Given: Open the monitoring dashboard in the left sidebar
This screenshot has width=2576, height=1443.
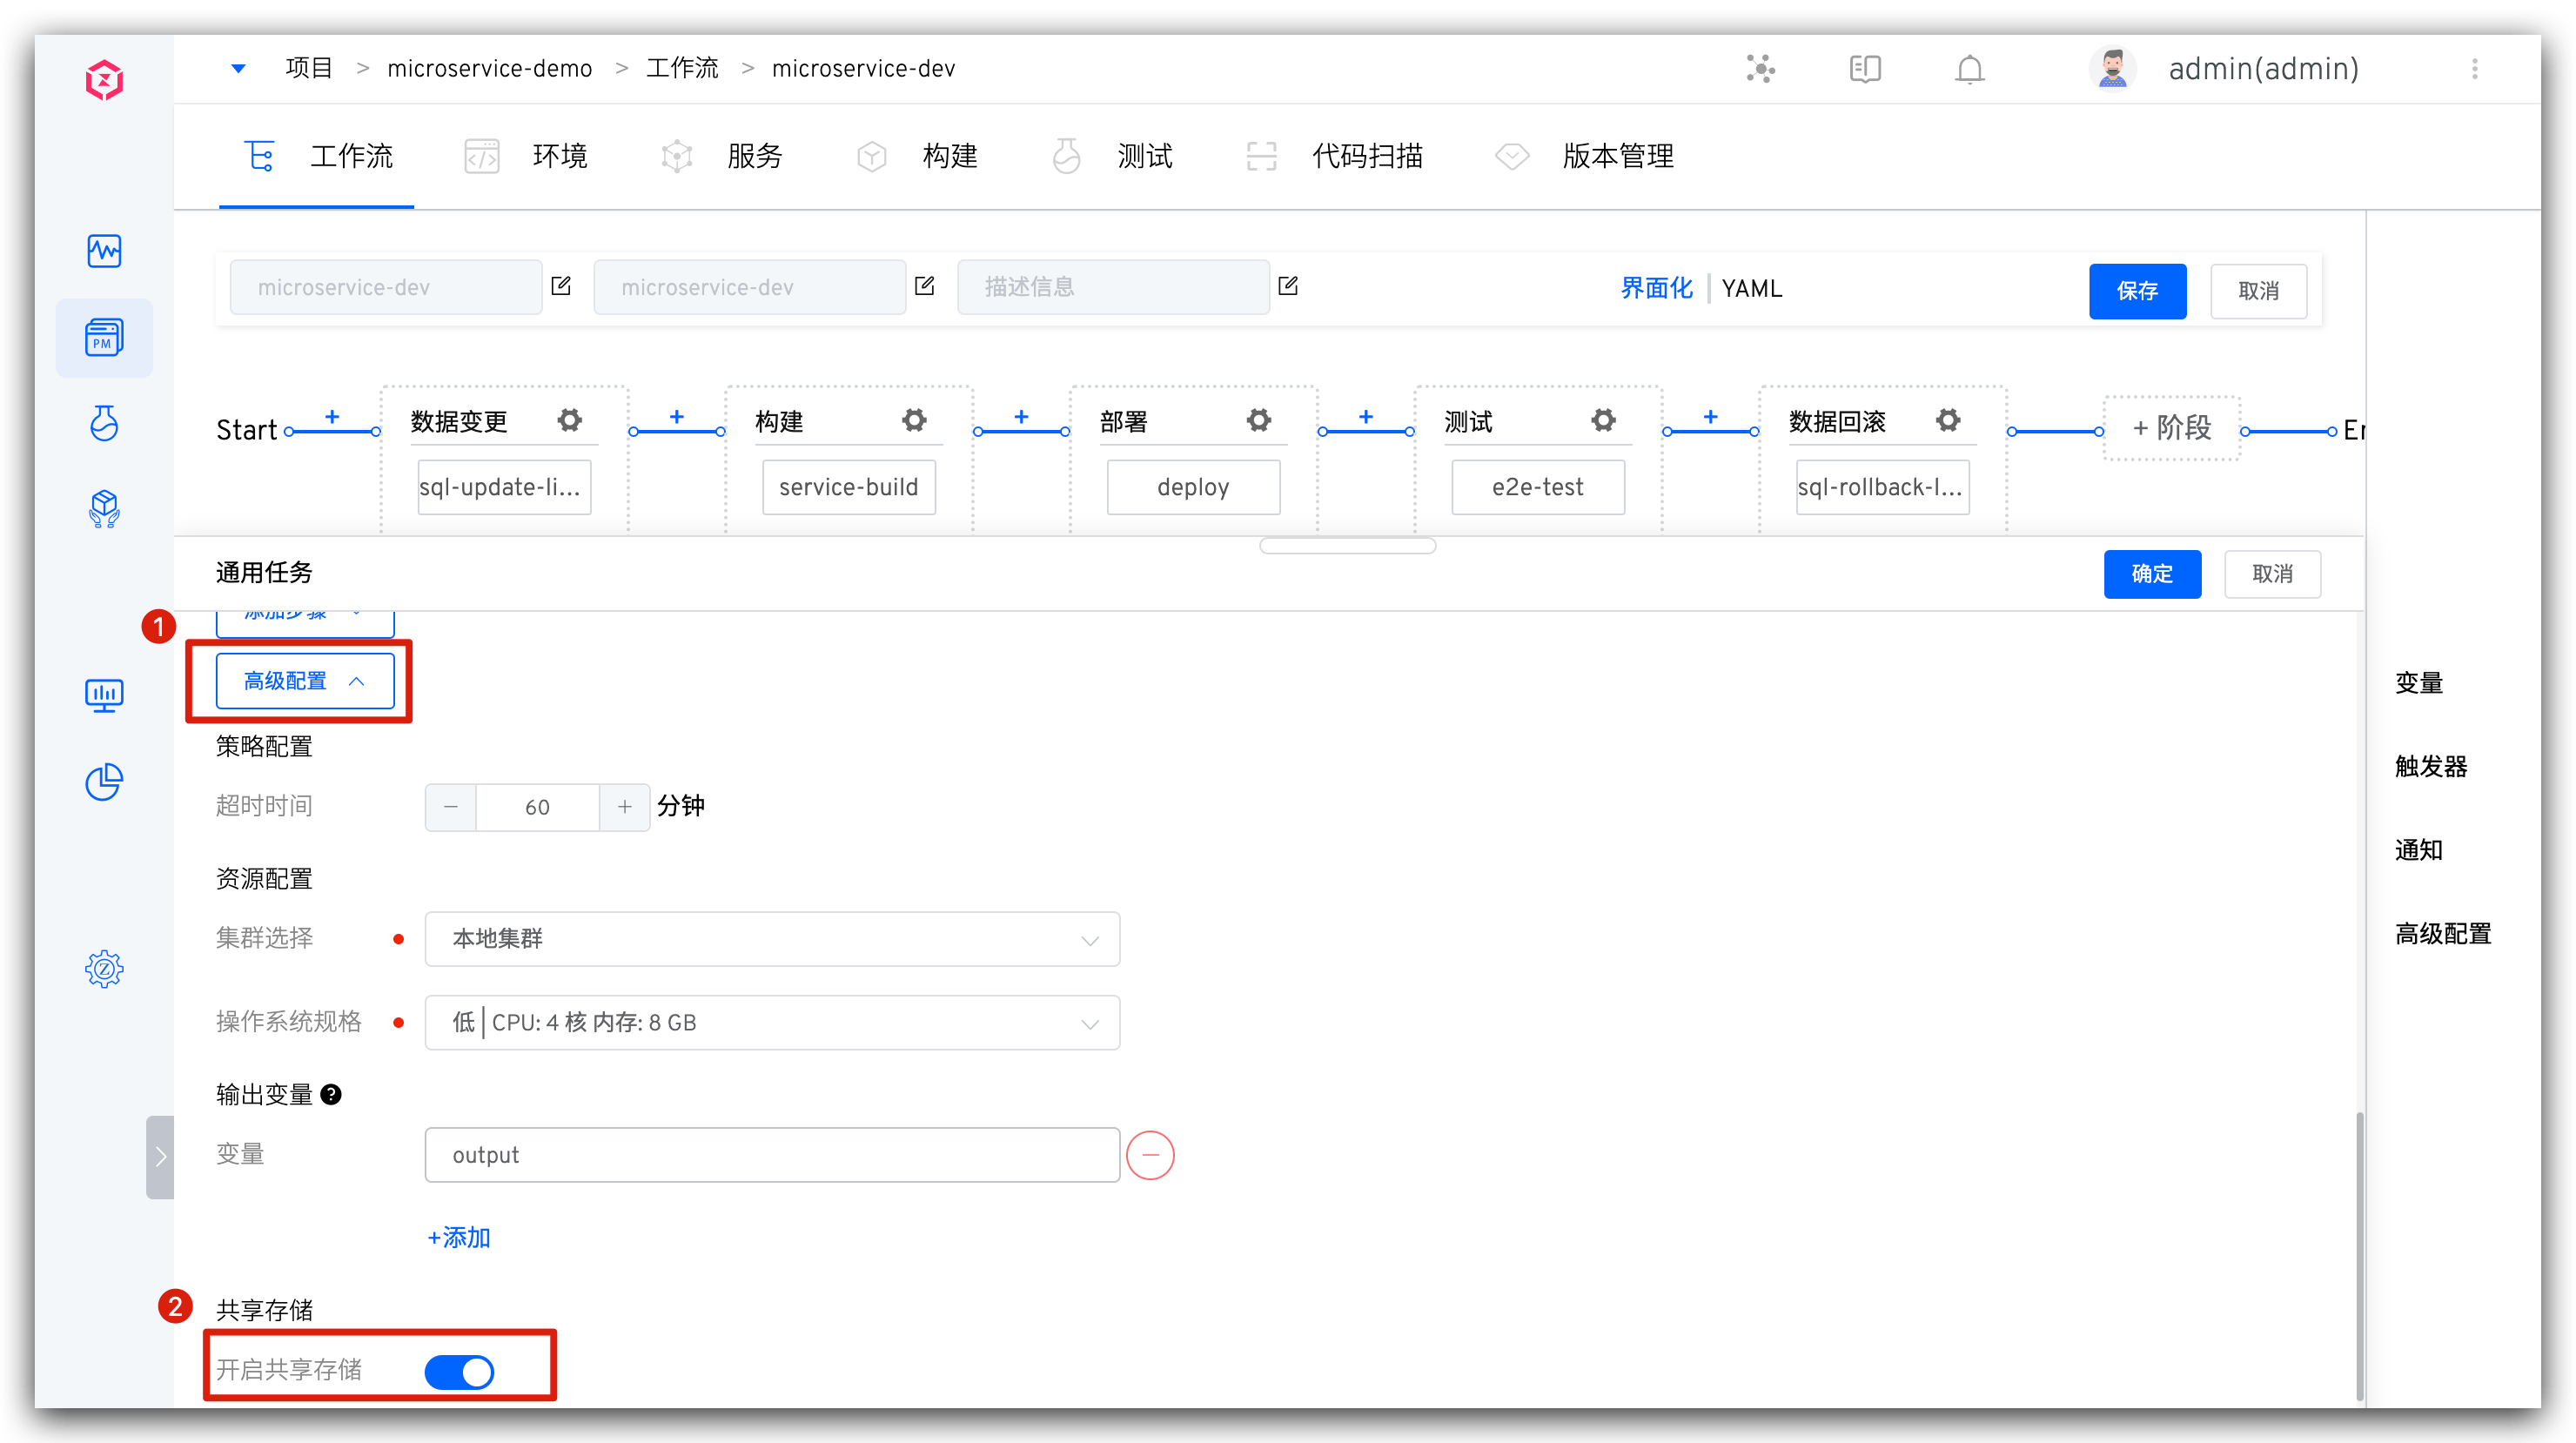Looking at the screenshot, I should click(104, 251).
